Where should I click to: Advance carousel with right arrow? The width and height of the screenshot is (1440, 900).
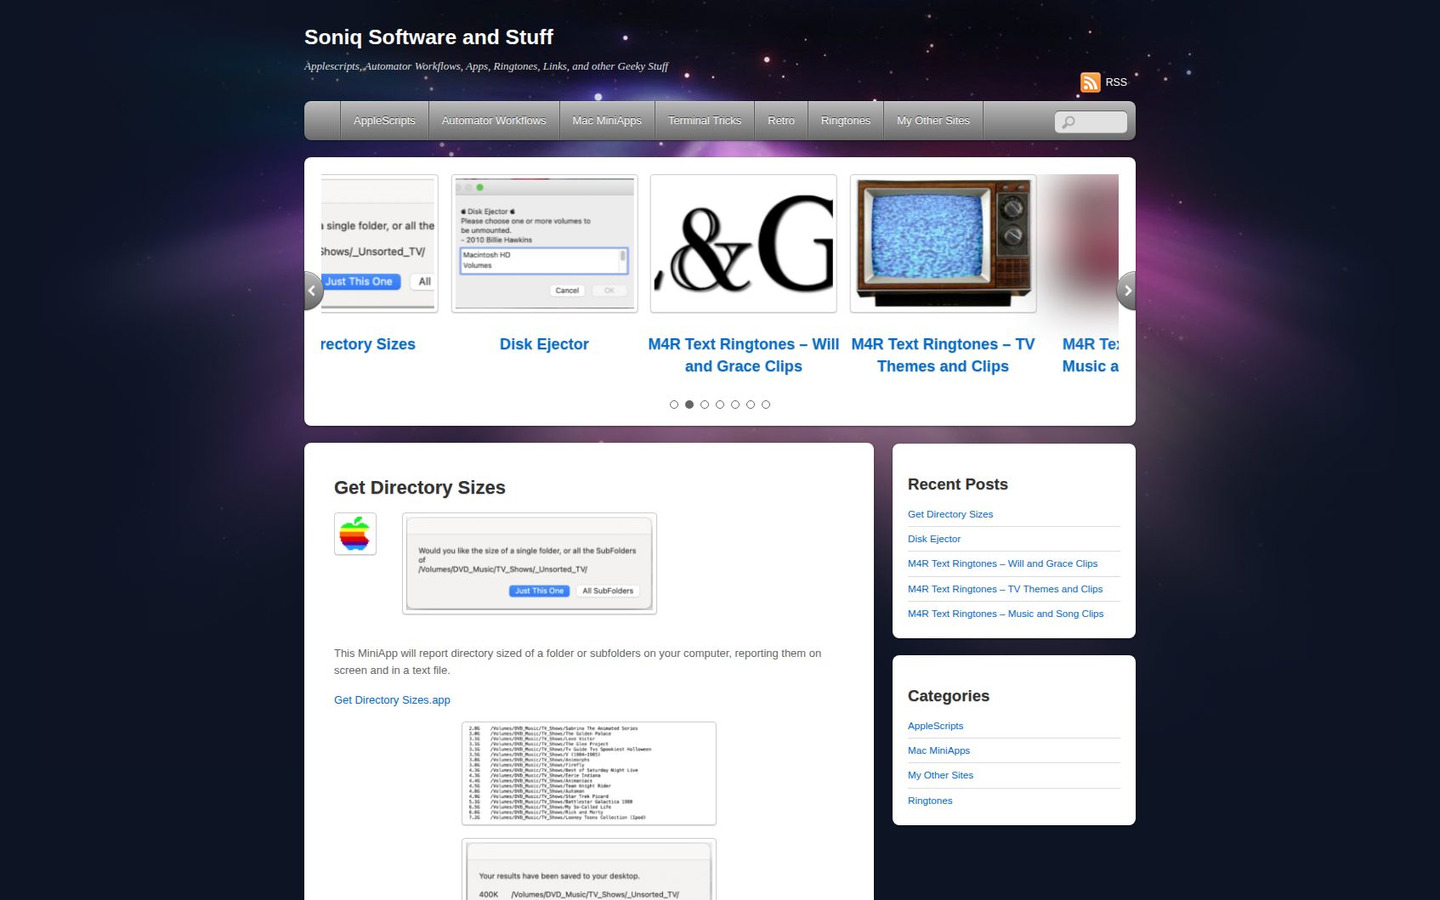[1126, 291]
